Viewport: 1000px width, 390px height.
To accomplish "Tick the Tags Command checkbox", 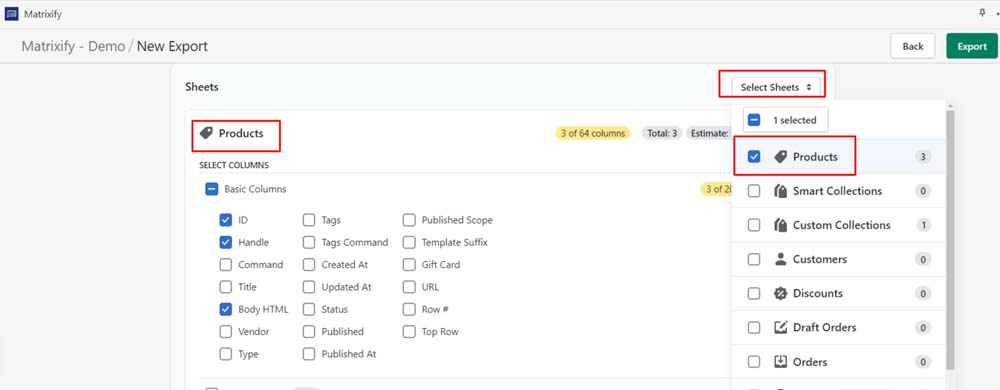I will pos(309,242).
